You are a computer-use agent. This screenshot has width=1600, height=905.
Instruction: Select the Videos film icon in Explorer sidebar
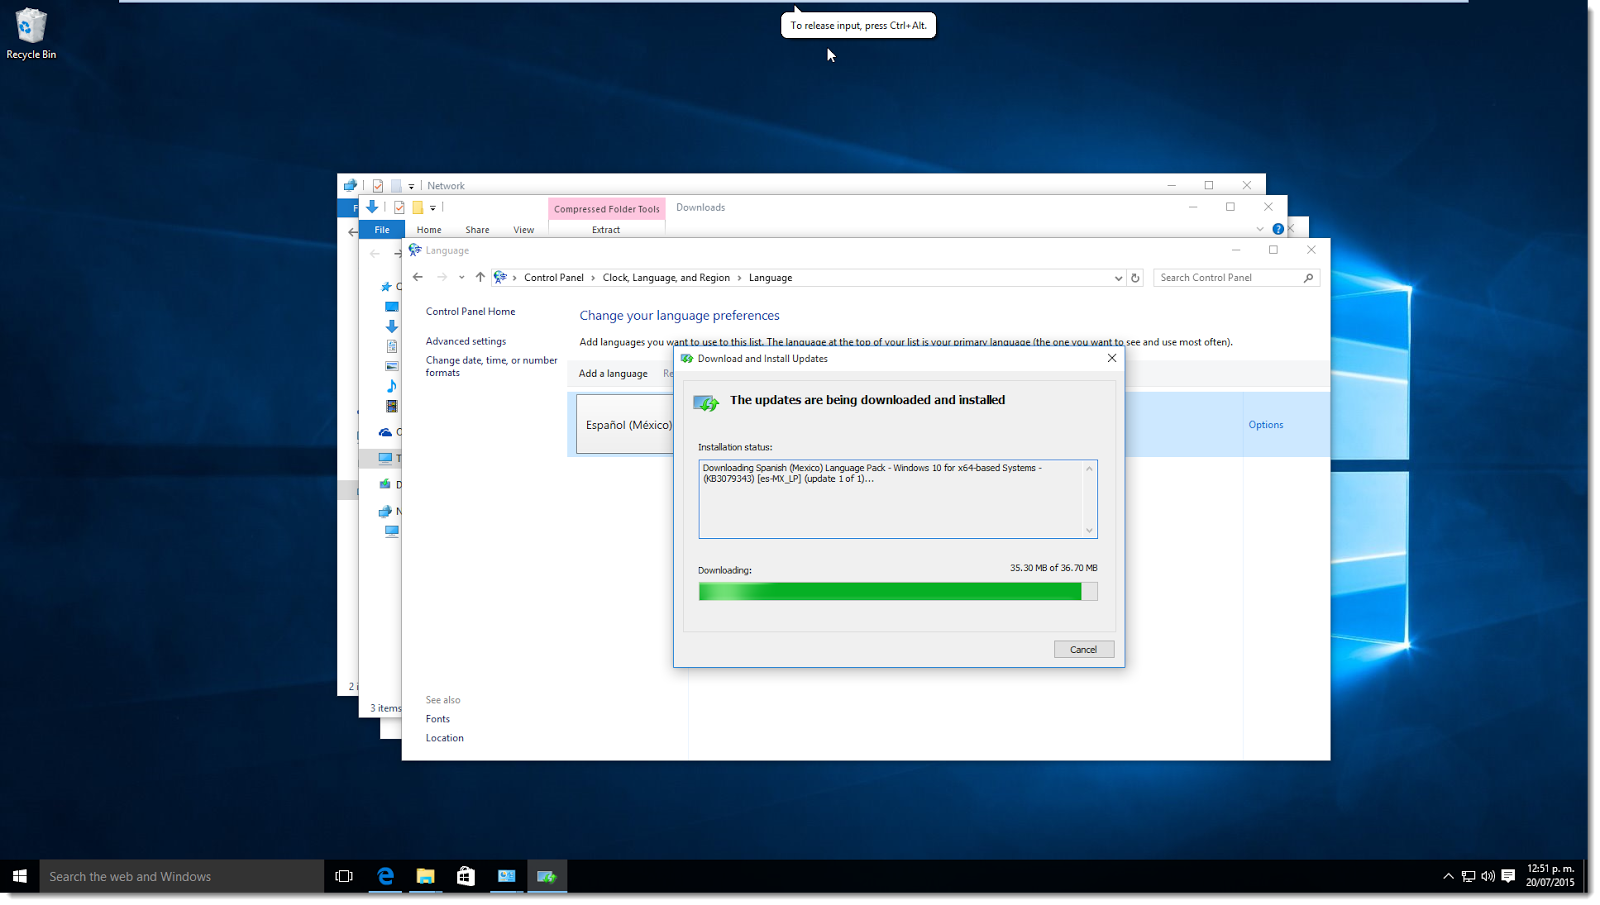pos(392,406)
